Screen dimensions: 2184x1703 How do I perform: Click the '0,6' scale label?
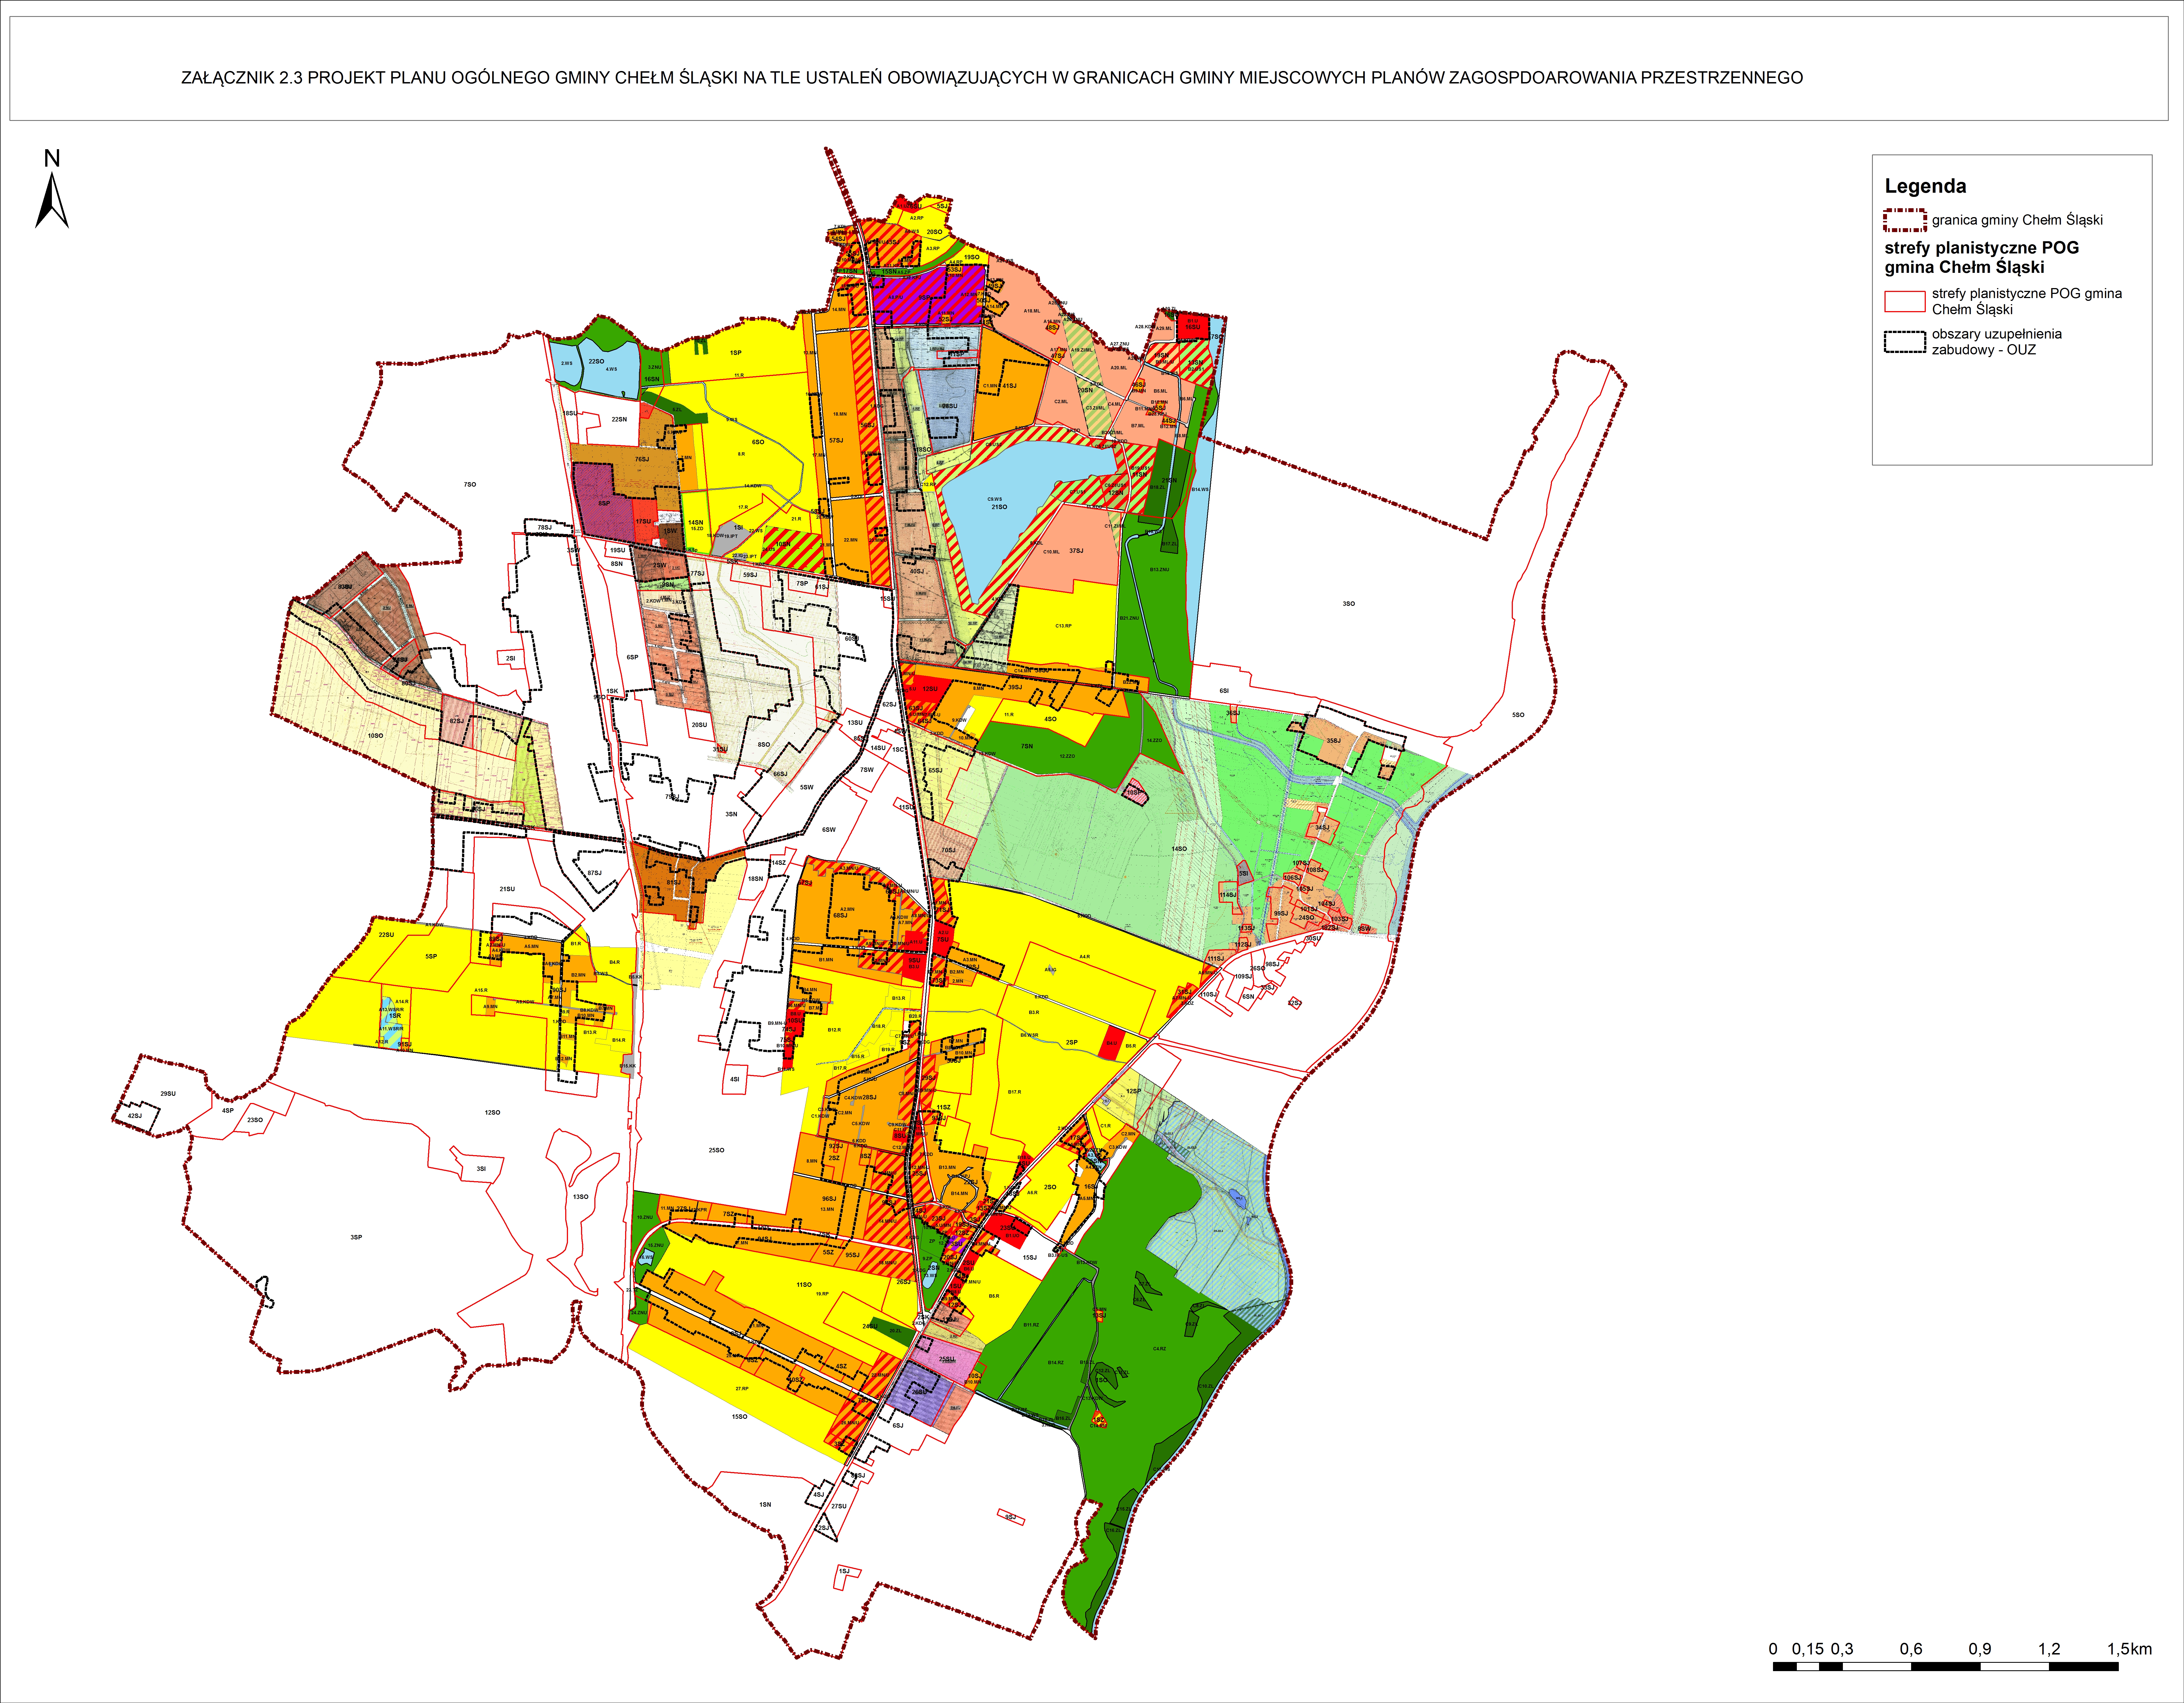coord(1911,1649)
